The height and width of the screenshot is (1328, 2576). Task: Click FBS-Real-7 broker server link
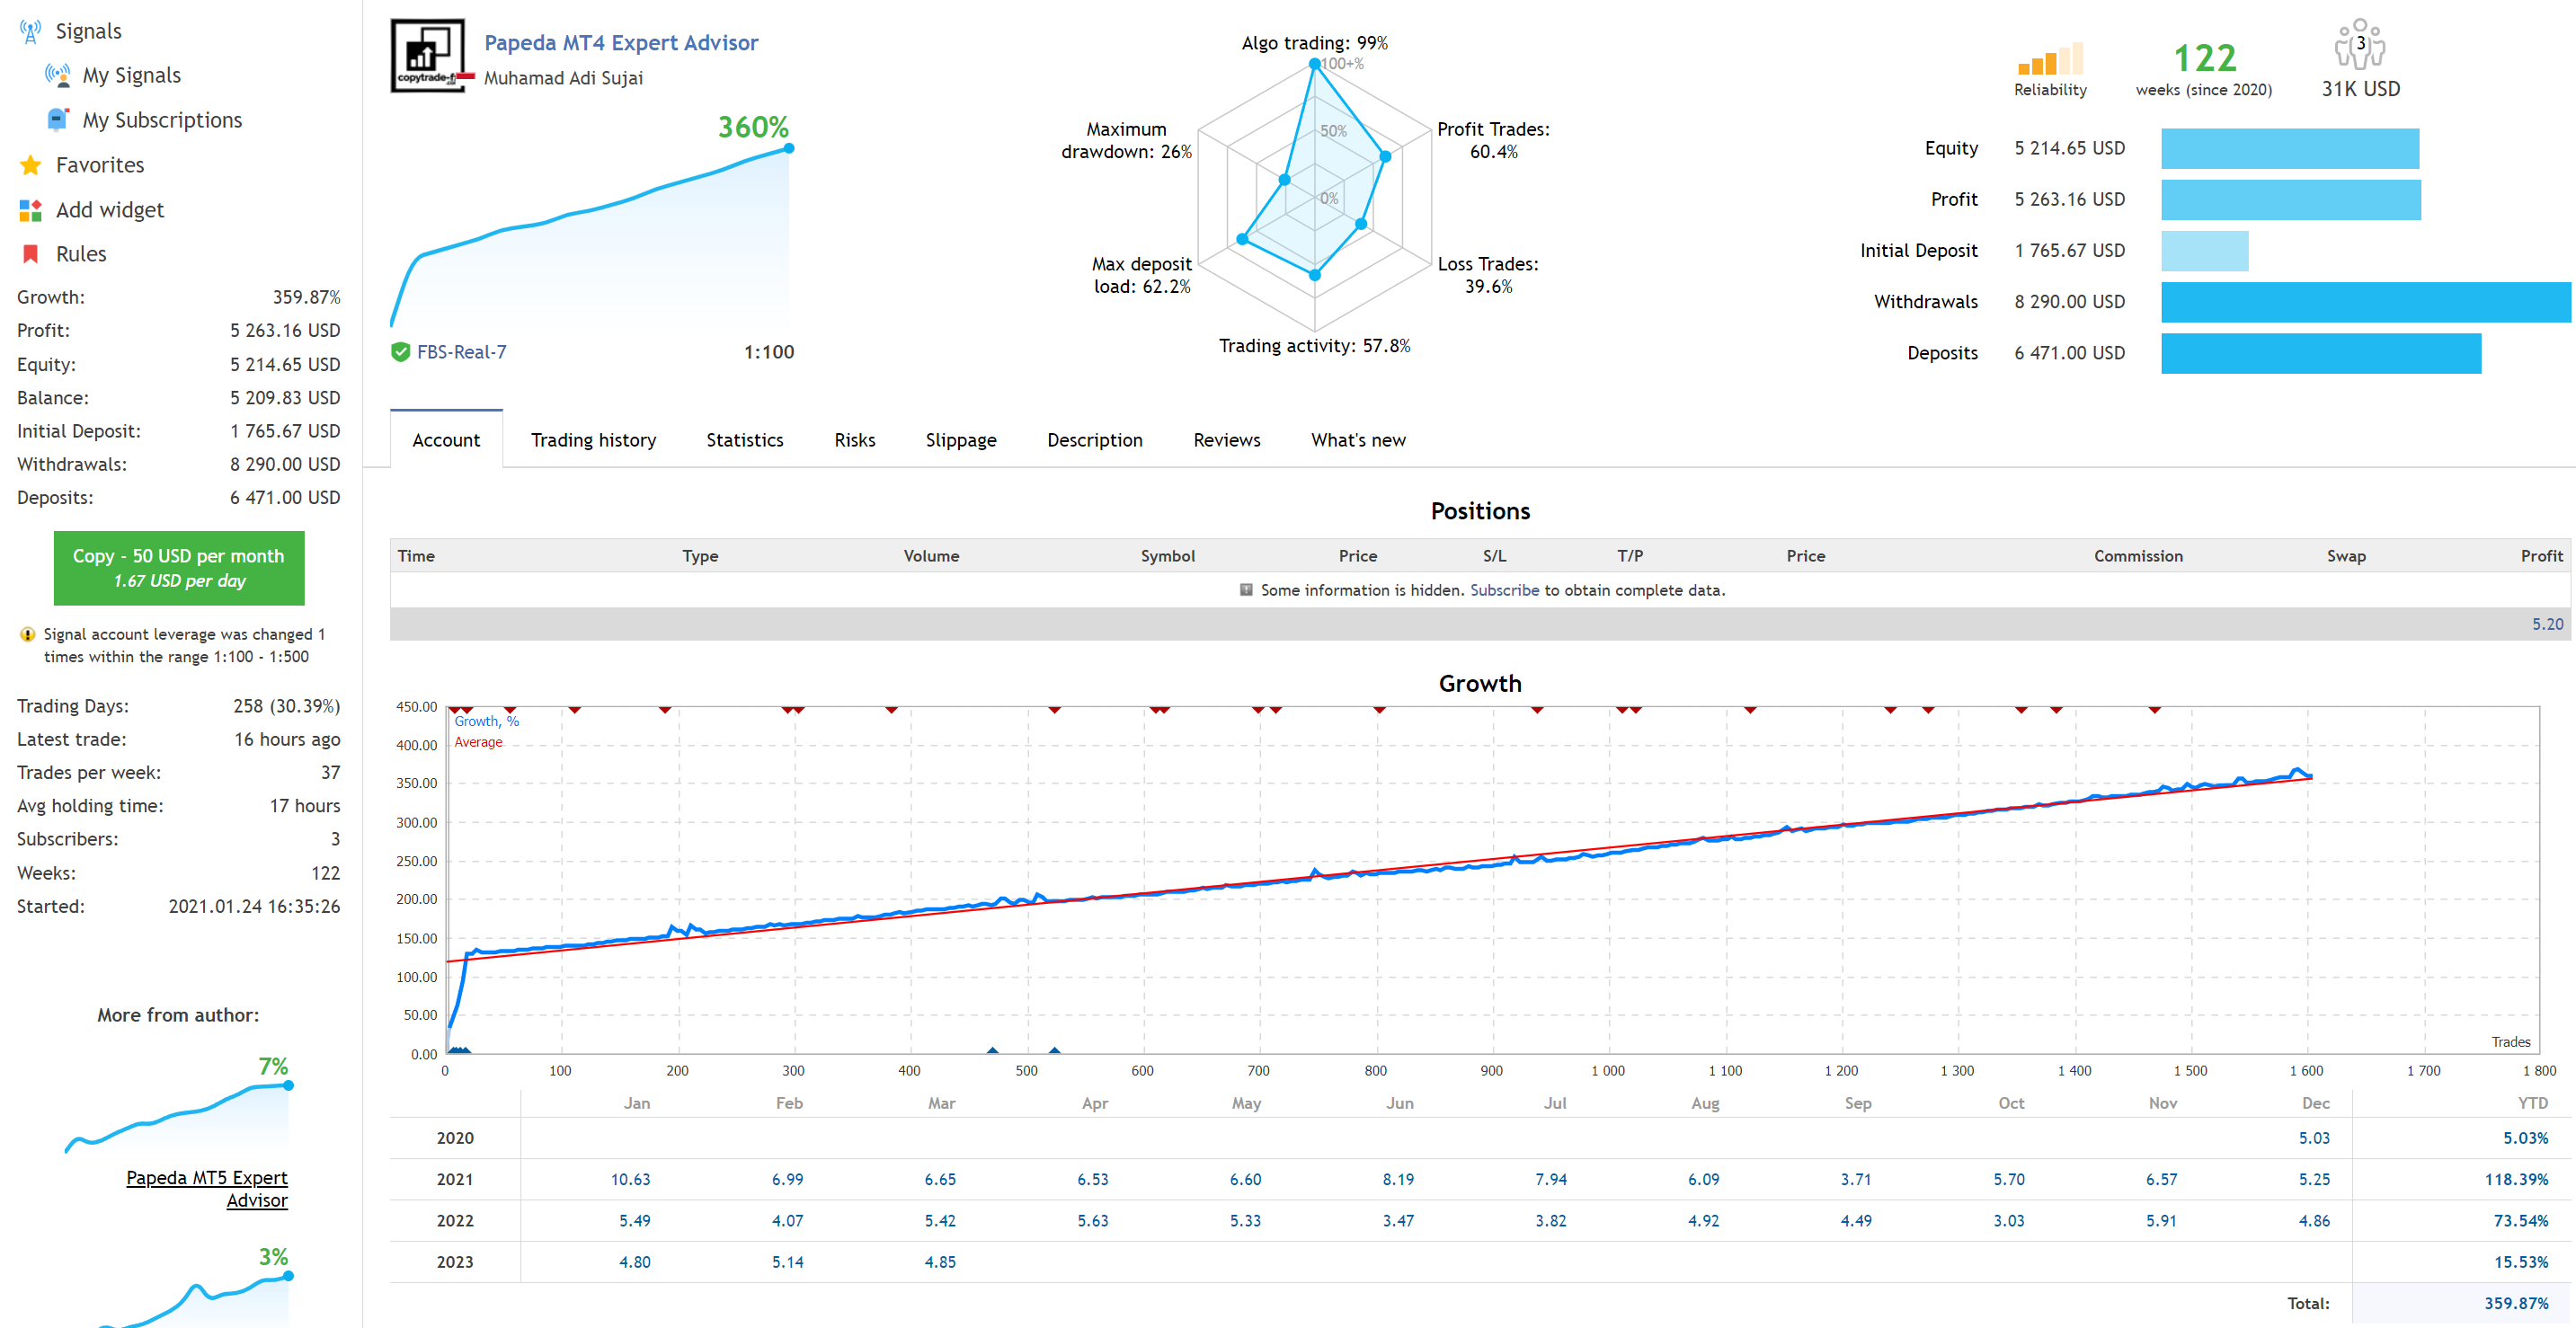[x=461, y=352]
